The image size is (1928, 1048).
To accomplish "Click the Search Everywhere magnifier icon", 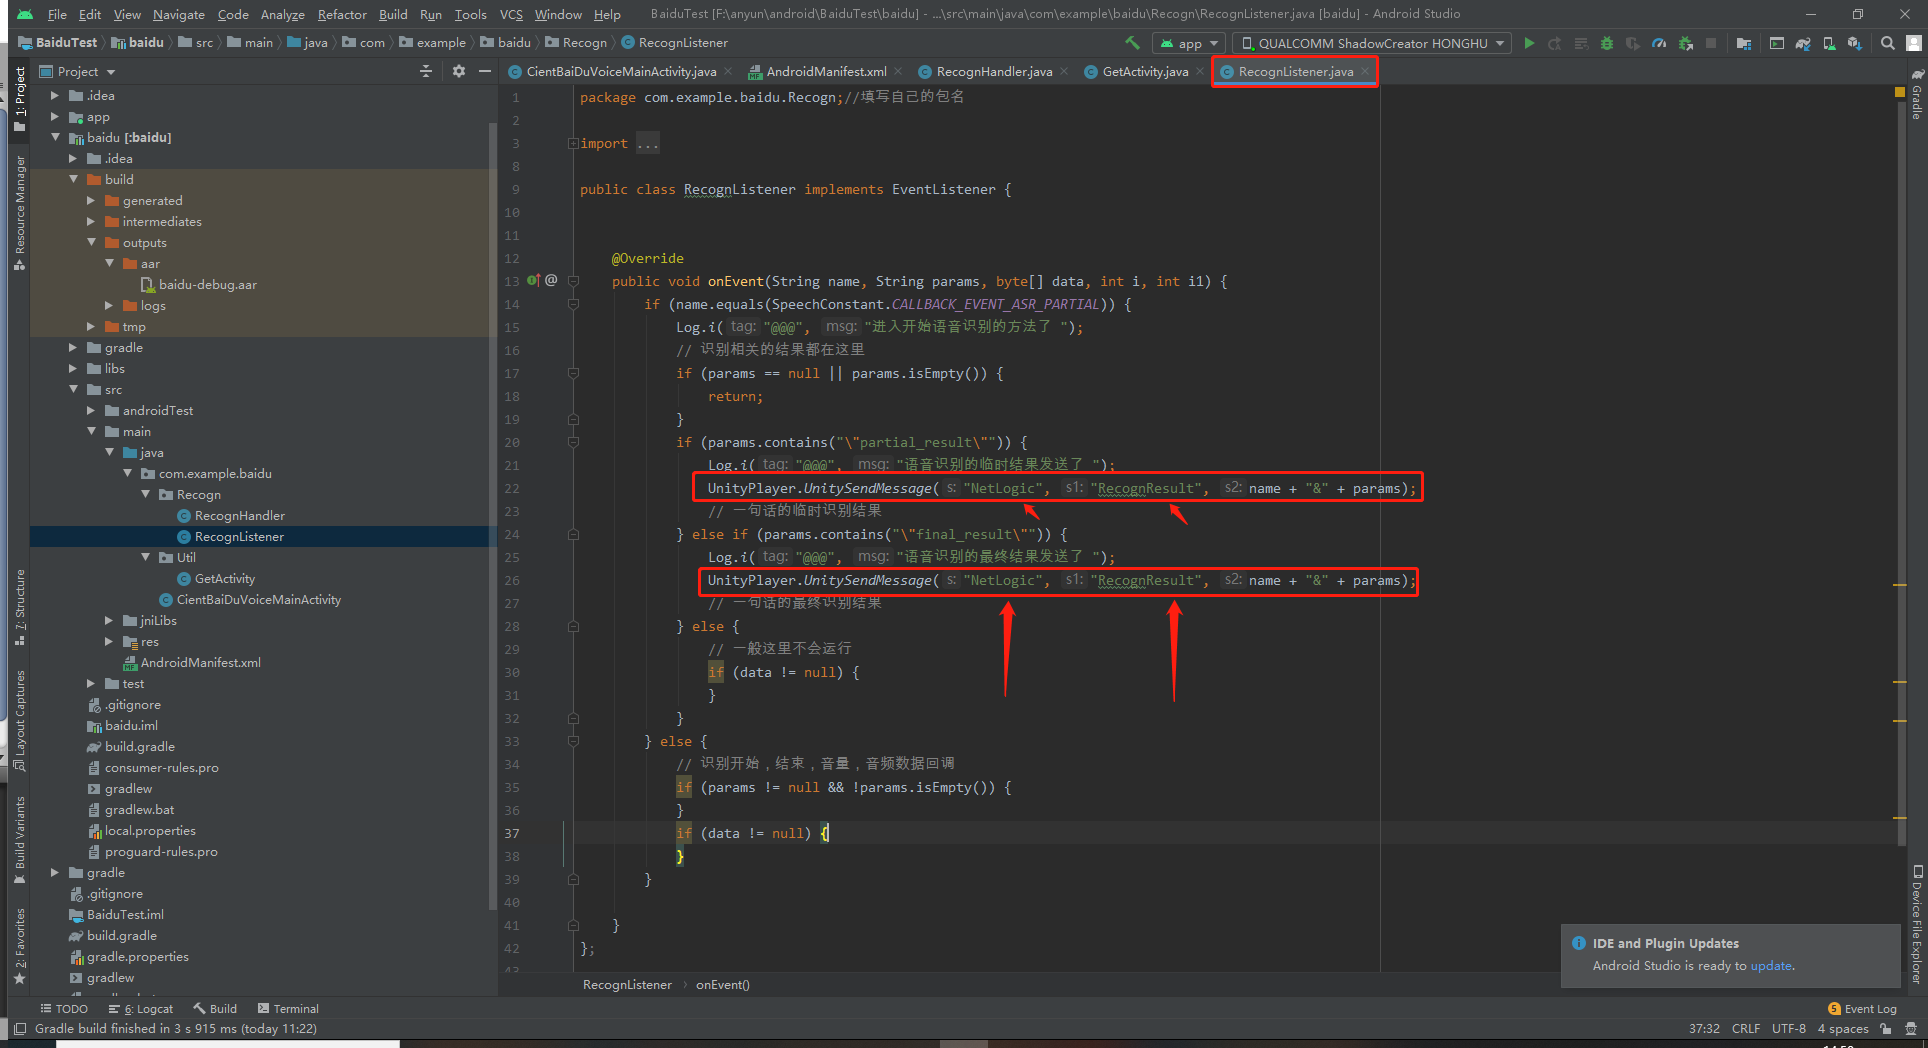I will [x=1888, y=43].
